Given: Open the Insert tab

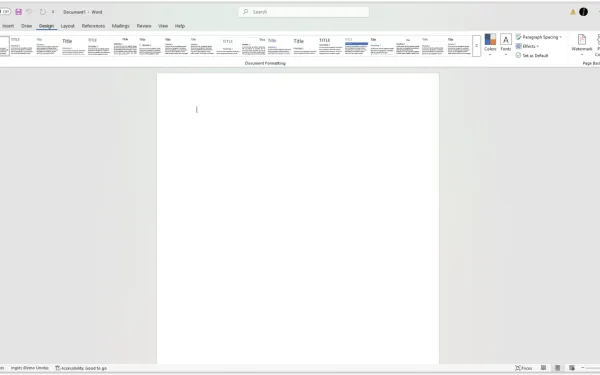Looking at the screenshot, I should tap(8, 26).
